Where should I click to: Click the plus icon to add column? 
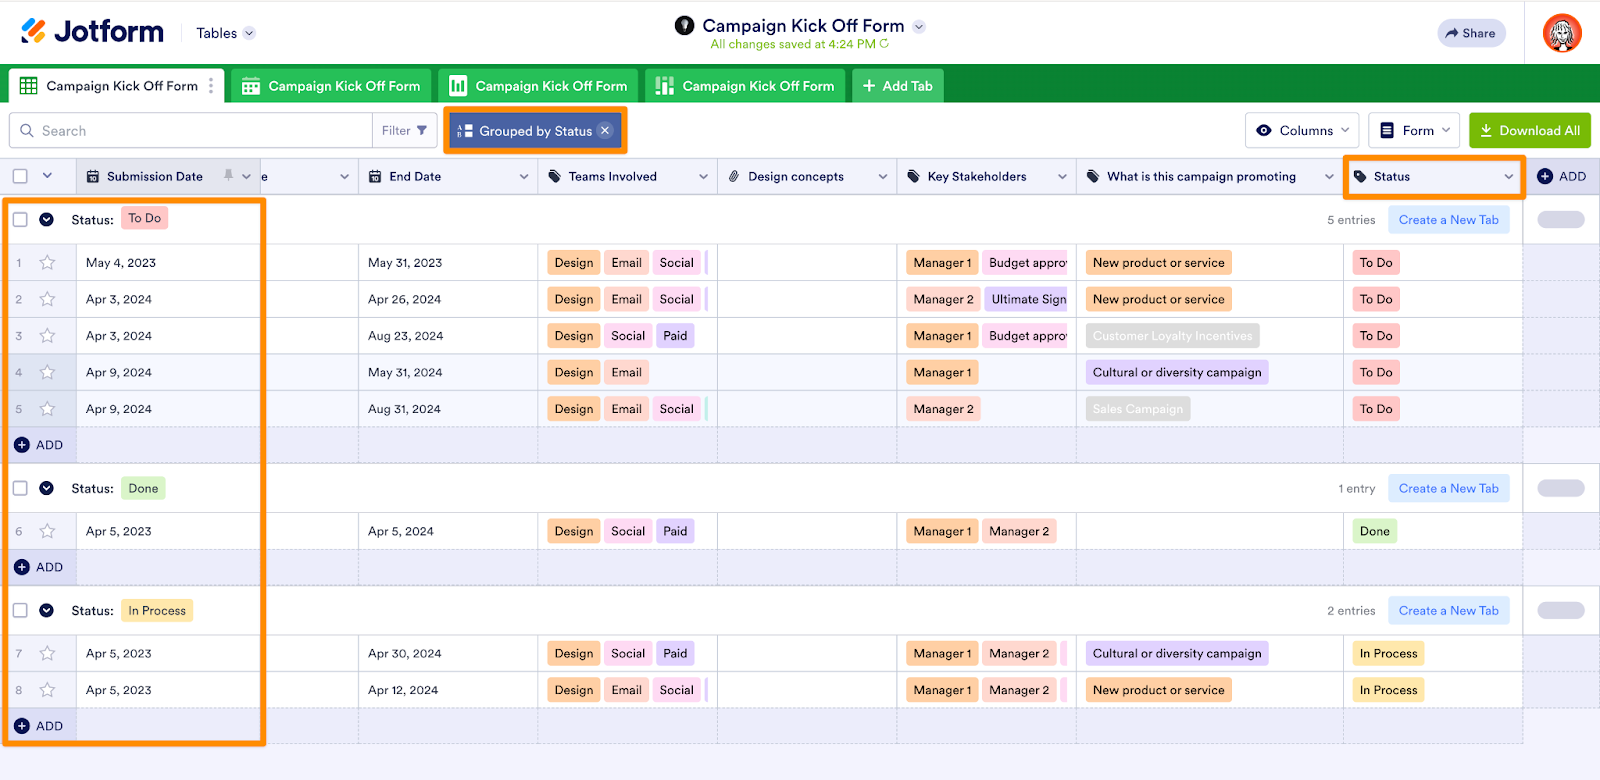[x=1545, y=177]
